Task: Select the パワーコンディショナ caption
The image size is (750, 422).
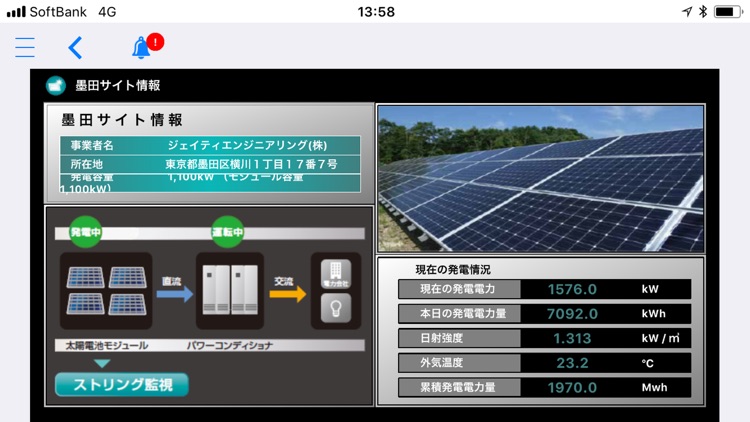Action: tap(230, 345)
